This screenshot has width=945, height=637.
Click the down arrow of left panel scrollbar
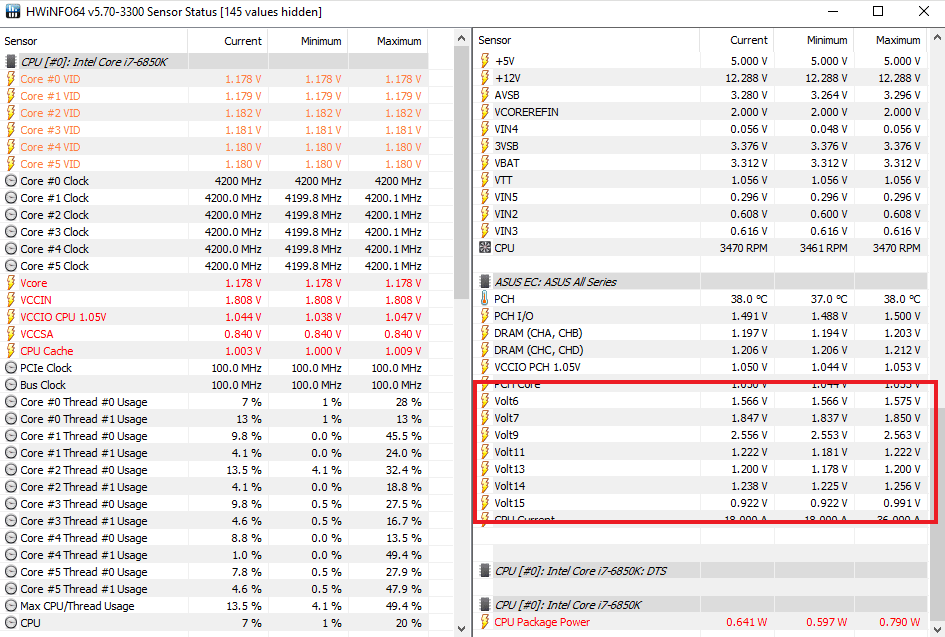(462, 629)
